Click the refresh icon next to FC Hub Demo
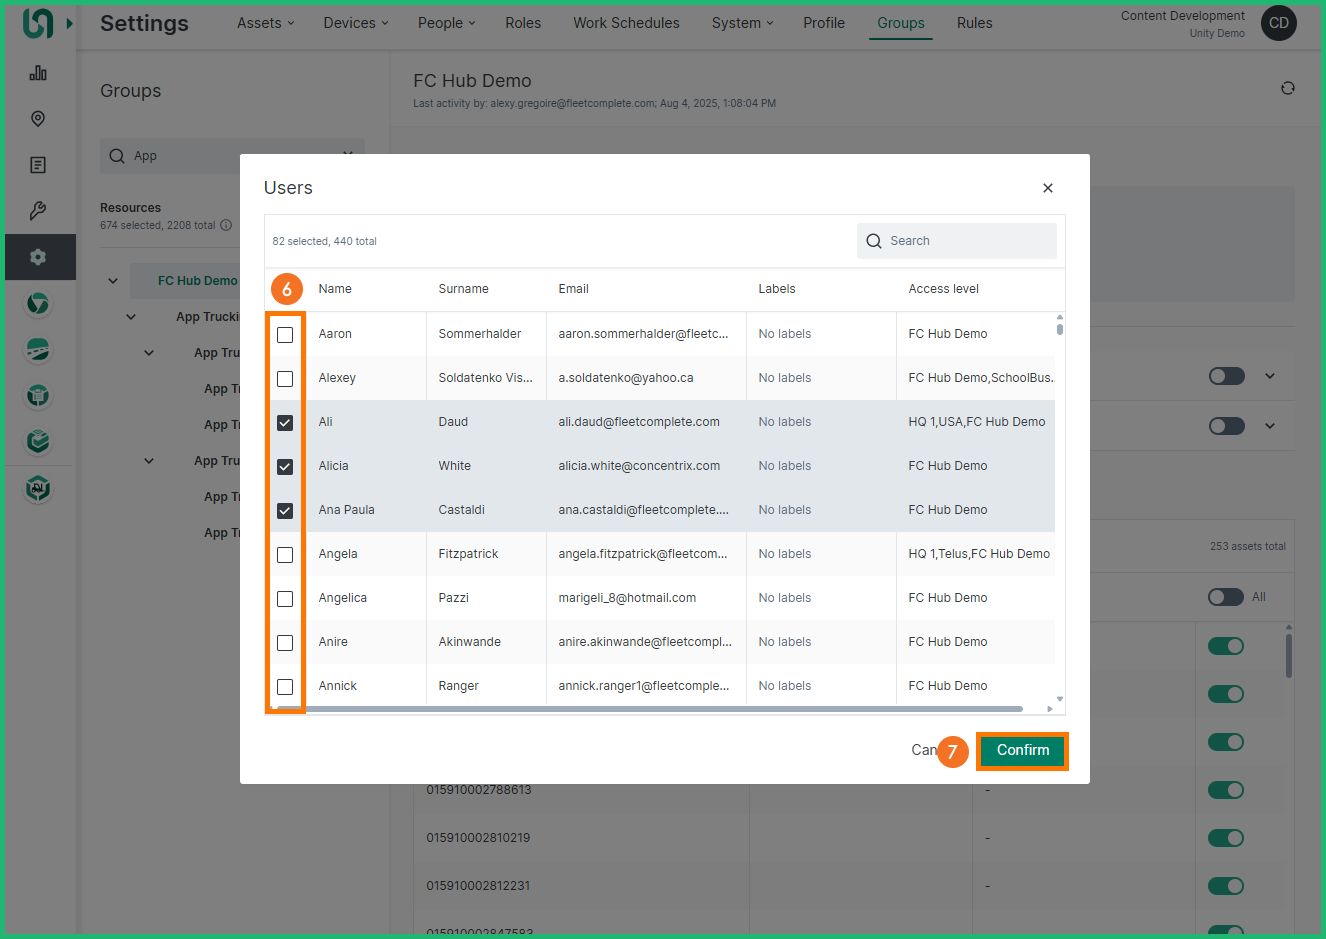Screen dimensions: 1326x939 click(1288, 88)
